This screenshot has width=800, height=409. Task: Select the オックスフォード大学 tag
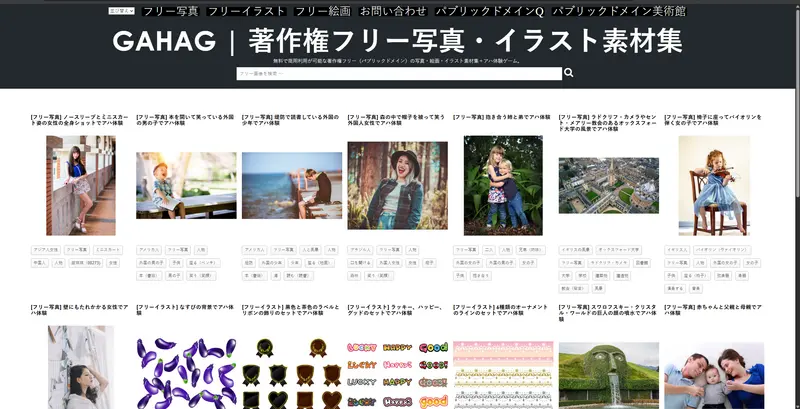[x=619, y=250]
